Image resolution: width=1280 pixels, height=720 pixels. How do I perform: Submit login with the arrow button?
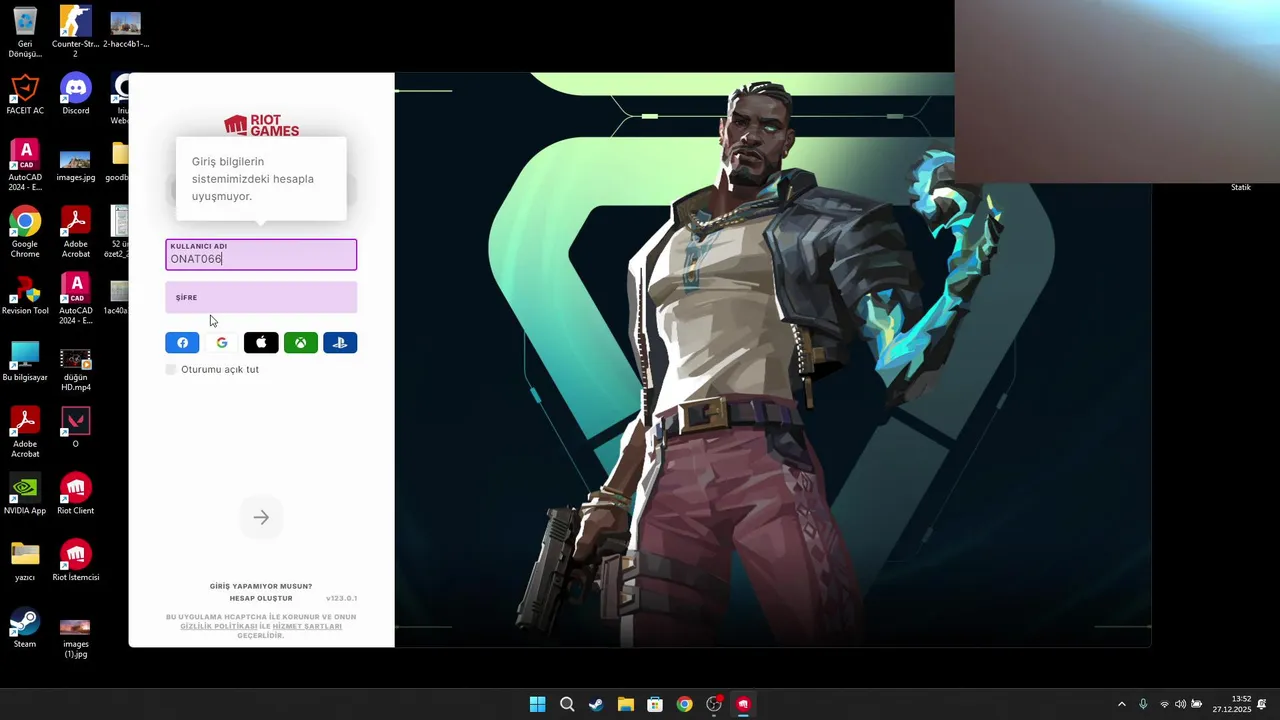(x=261, y=517)
